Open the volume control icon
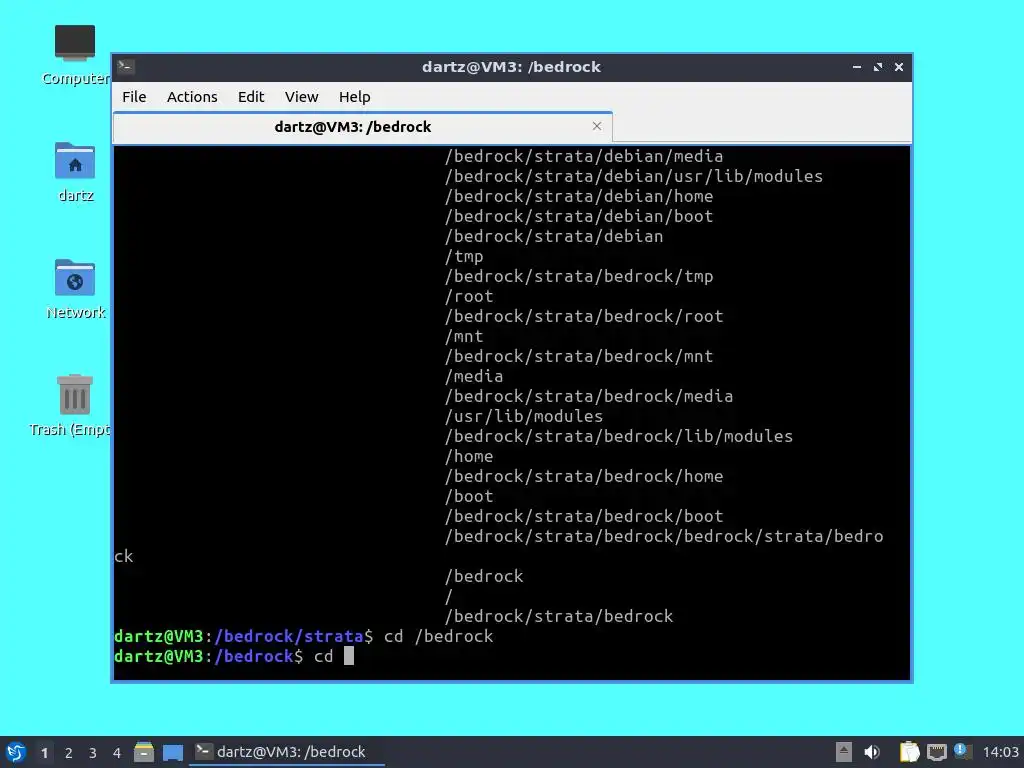 pyautogui.click(x=872, y=752)
